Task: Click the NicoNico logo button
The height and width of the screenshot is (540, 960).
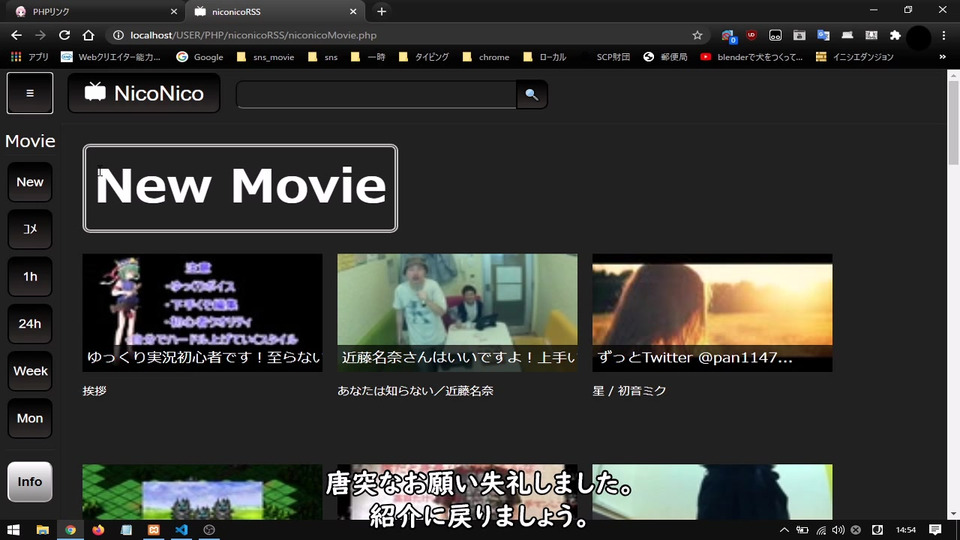Action: coord(144,93)
